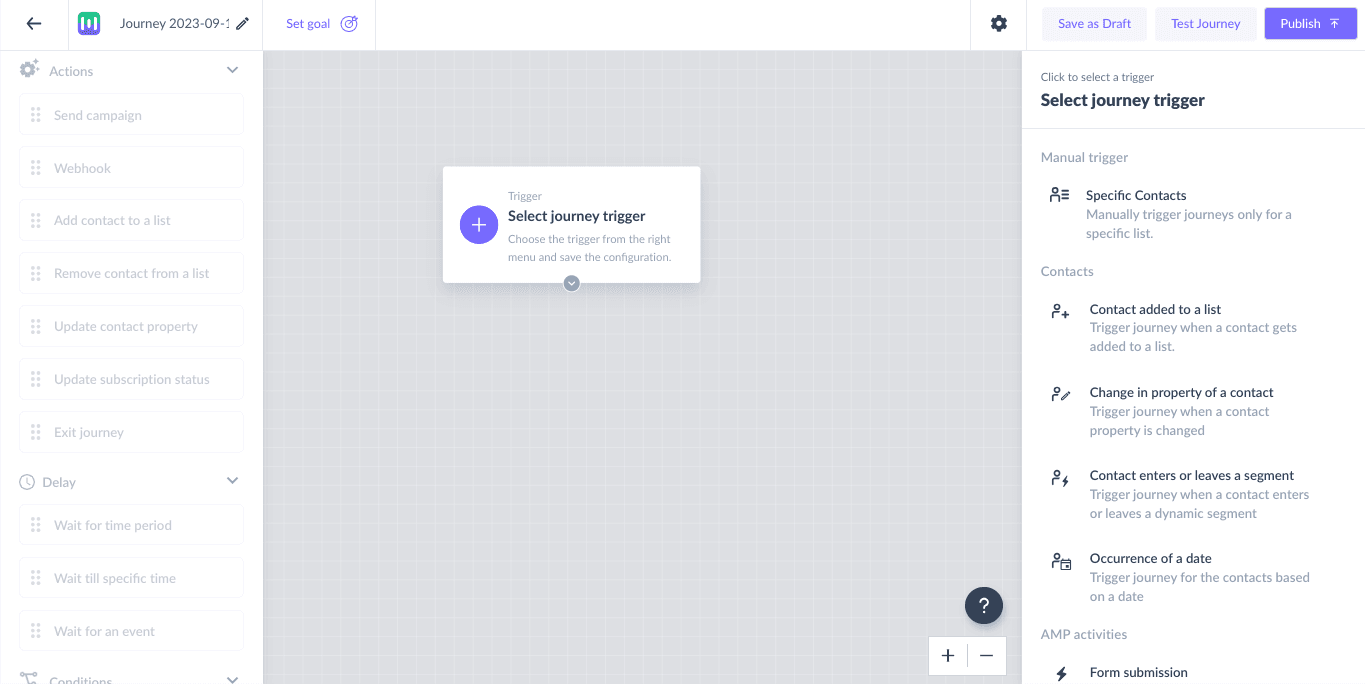The width and height of the screenshot is (1365, 684).
Task: Zoom in on the canvas with the plus control
Action: tap(947, 656)
